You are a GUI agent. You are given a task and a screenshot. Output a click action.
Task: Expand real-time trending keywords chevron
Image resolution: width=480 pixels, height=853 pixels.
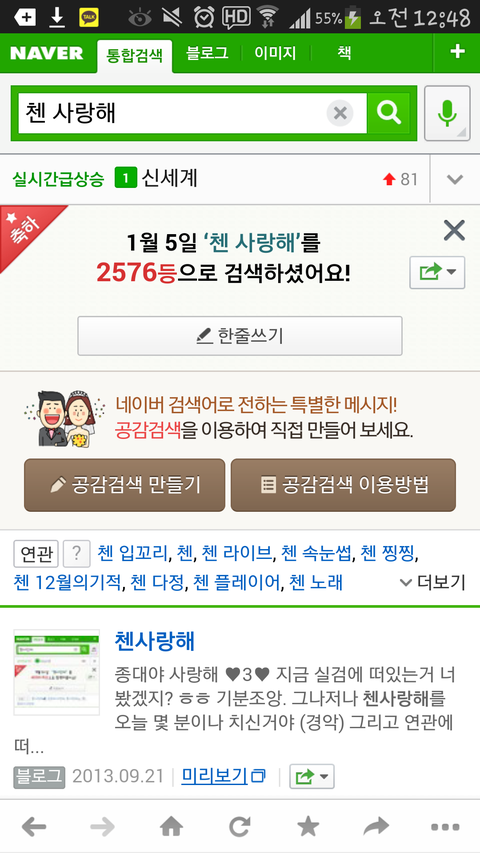tap(454, 179)
